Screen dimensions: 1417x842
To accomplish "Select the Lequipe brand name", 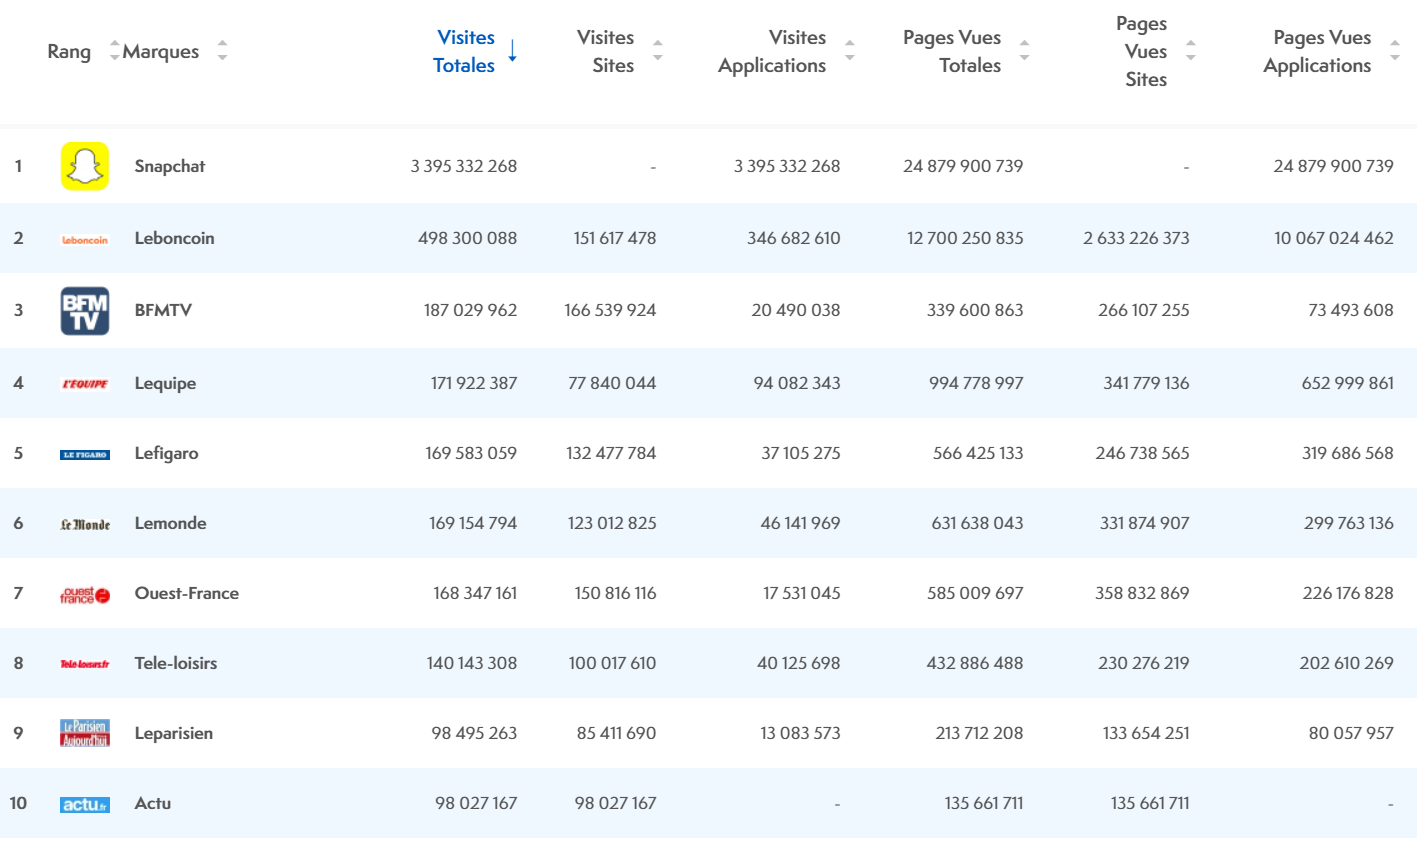I will coord(165,384).
